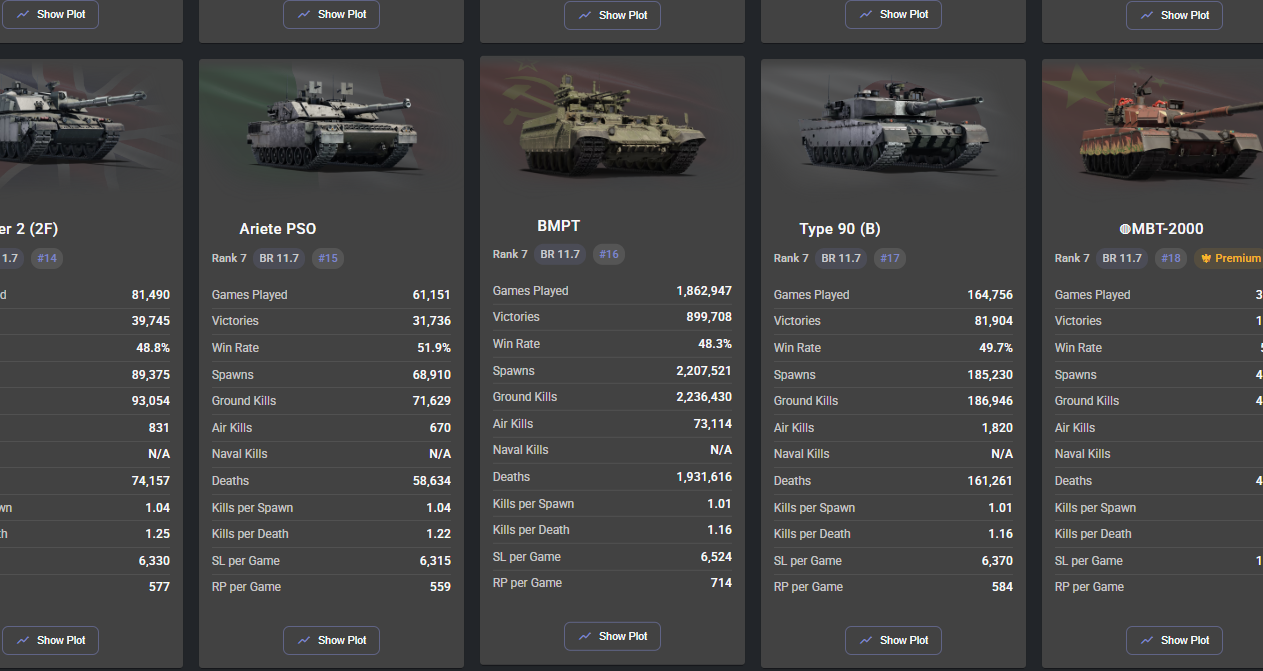Open the BMPT vehicle title
The width and height of the screenshot is (1263, 671).
click(x=558, y=226)
